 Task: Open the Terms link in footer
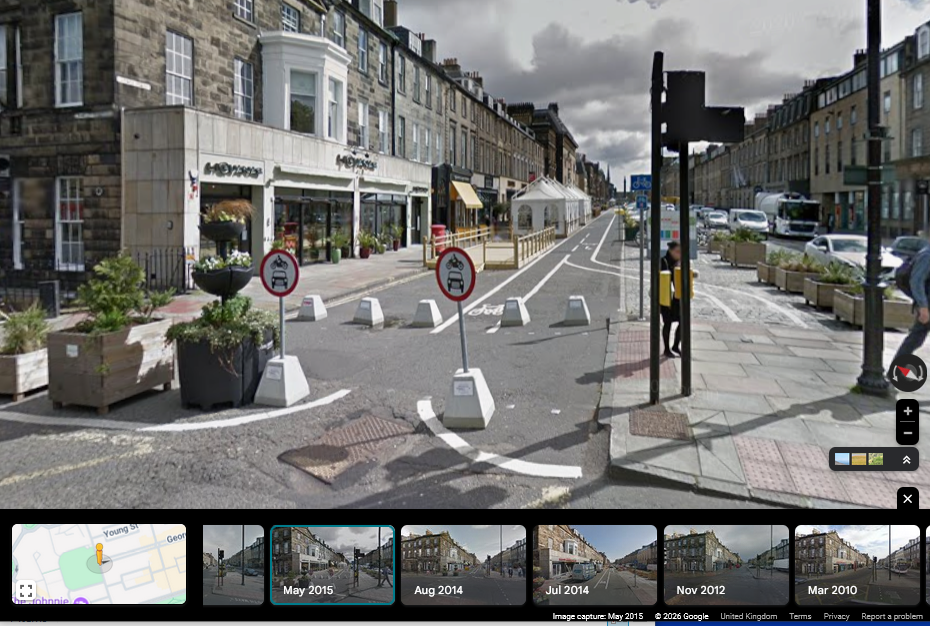(x=800, y=616)
